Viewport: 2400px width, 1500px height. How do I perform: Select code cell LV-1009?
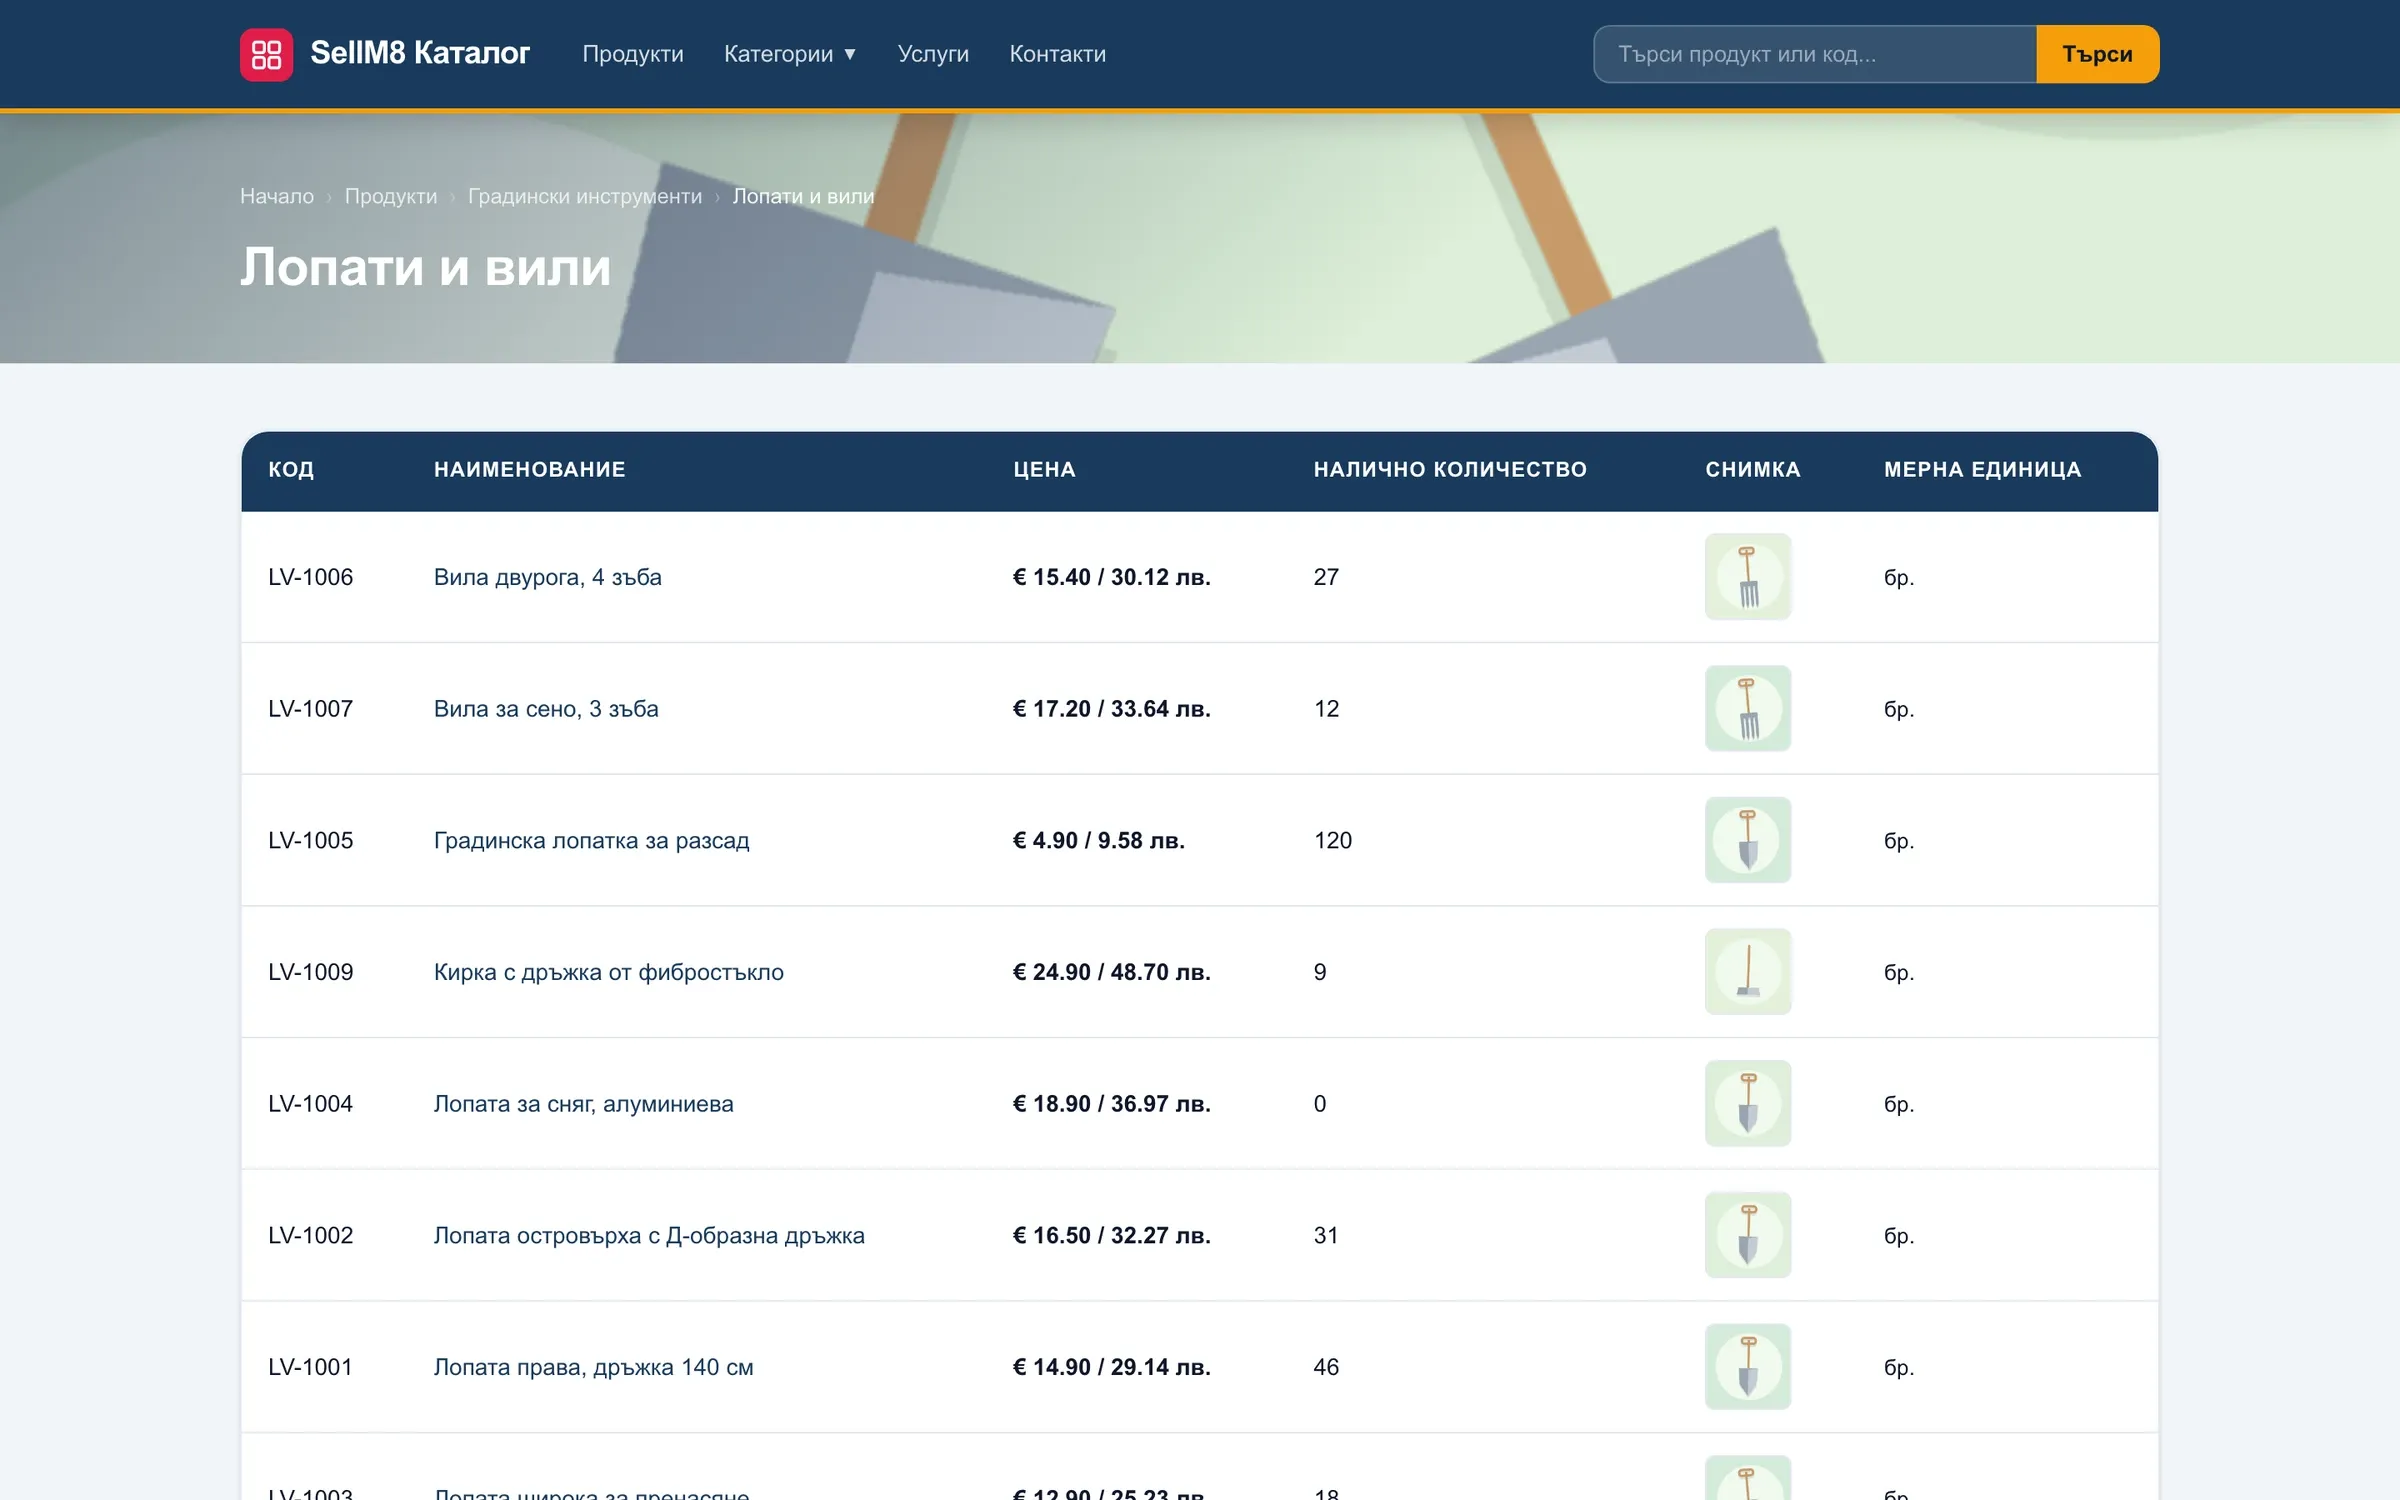pyautogui.click(x=311, y=972)
